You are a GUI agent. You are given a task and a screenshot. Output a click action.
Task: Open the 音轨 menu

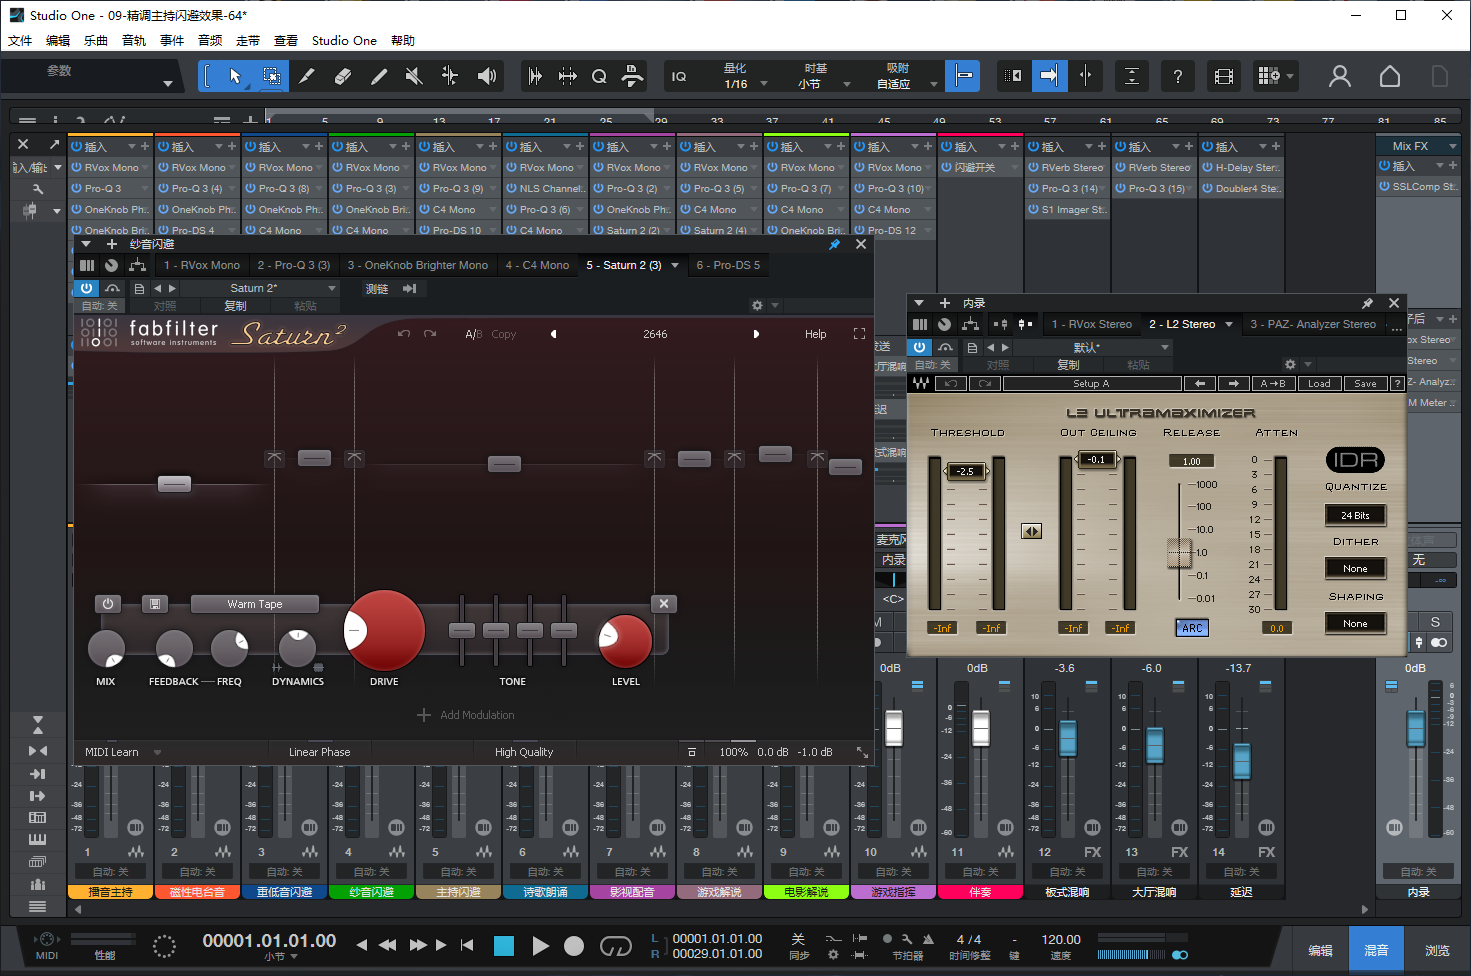coord(134,41)
